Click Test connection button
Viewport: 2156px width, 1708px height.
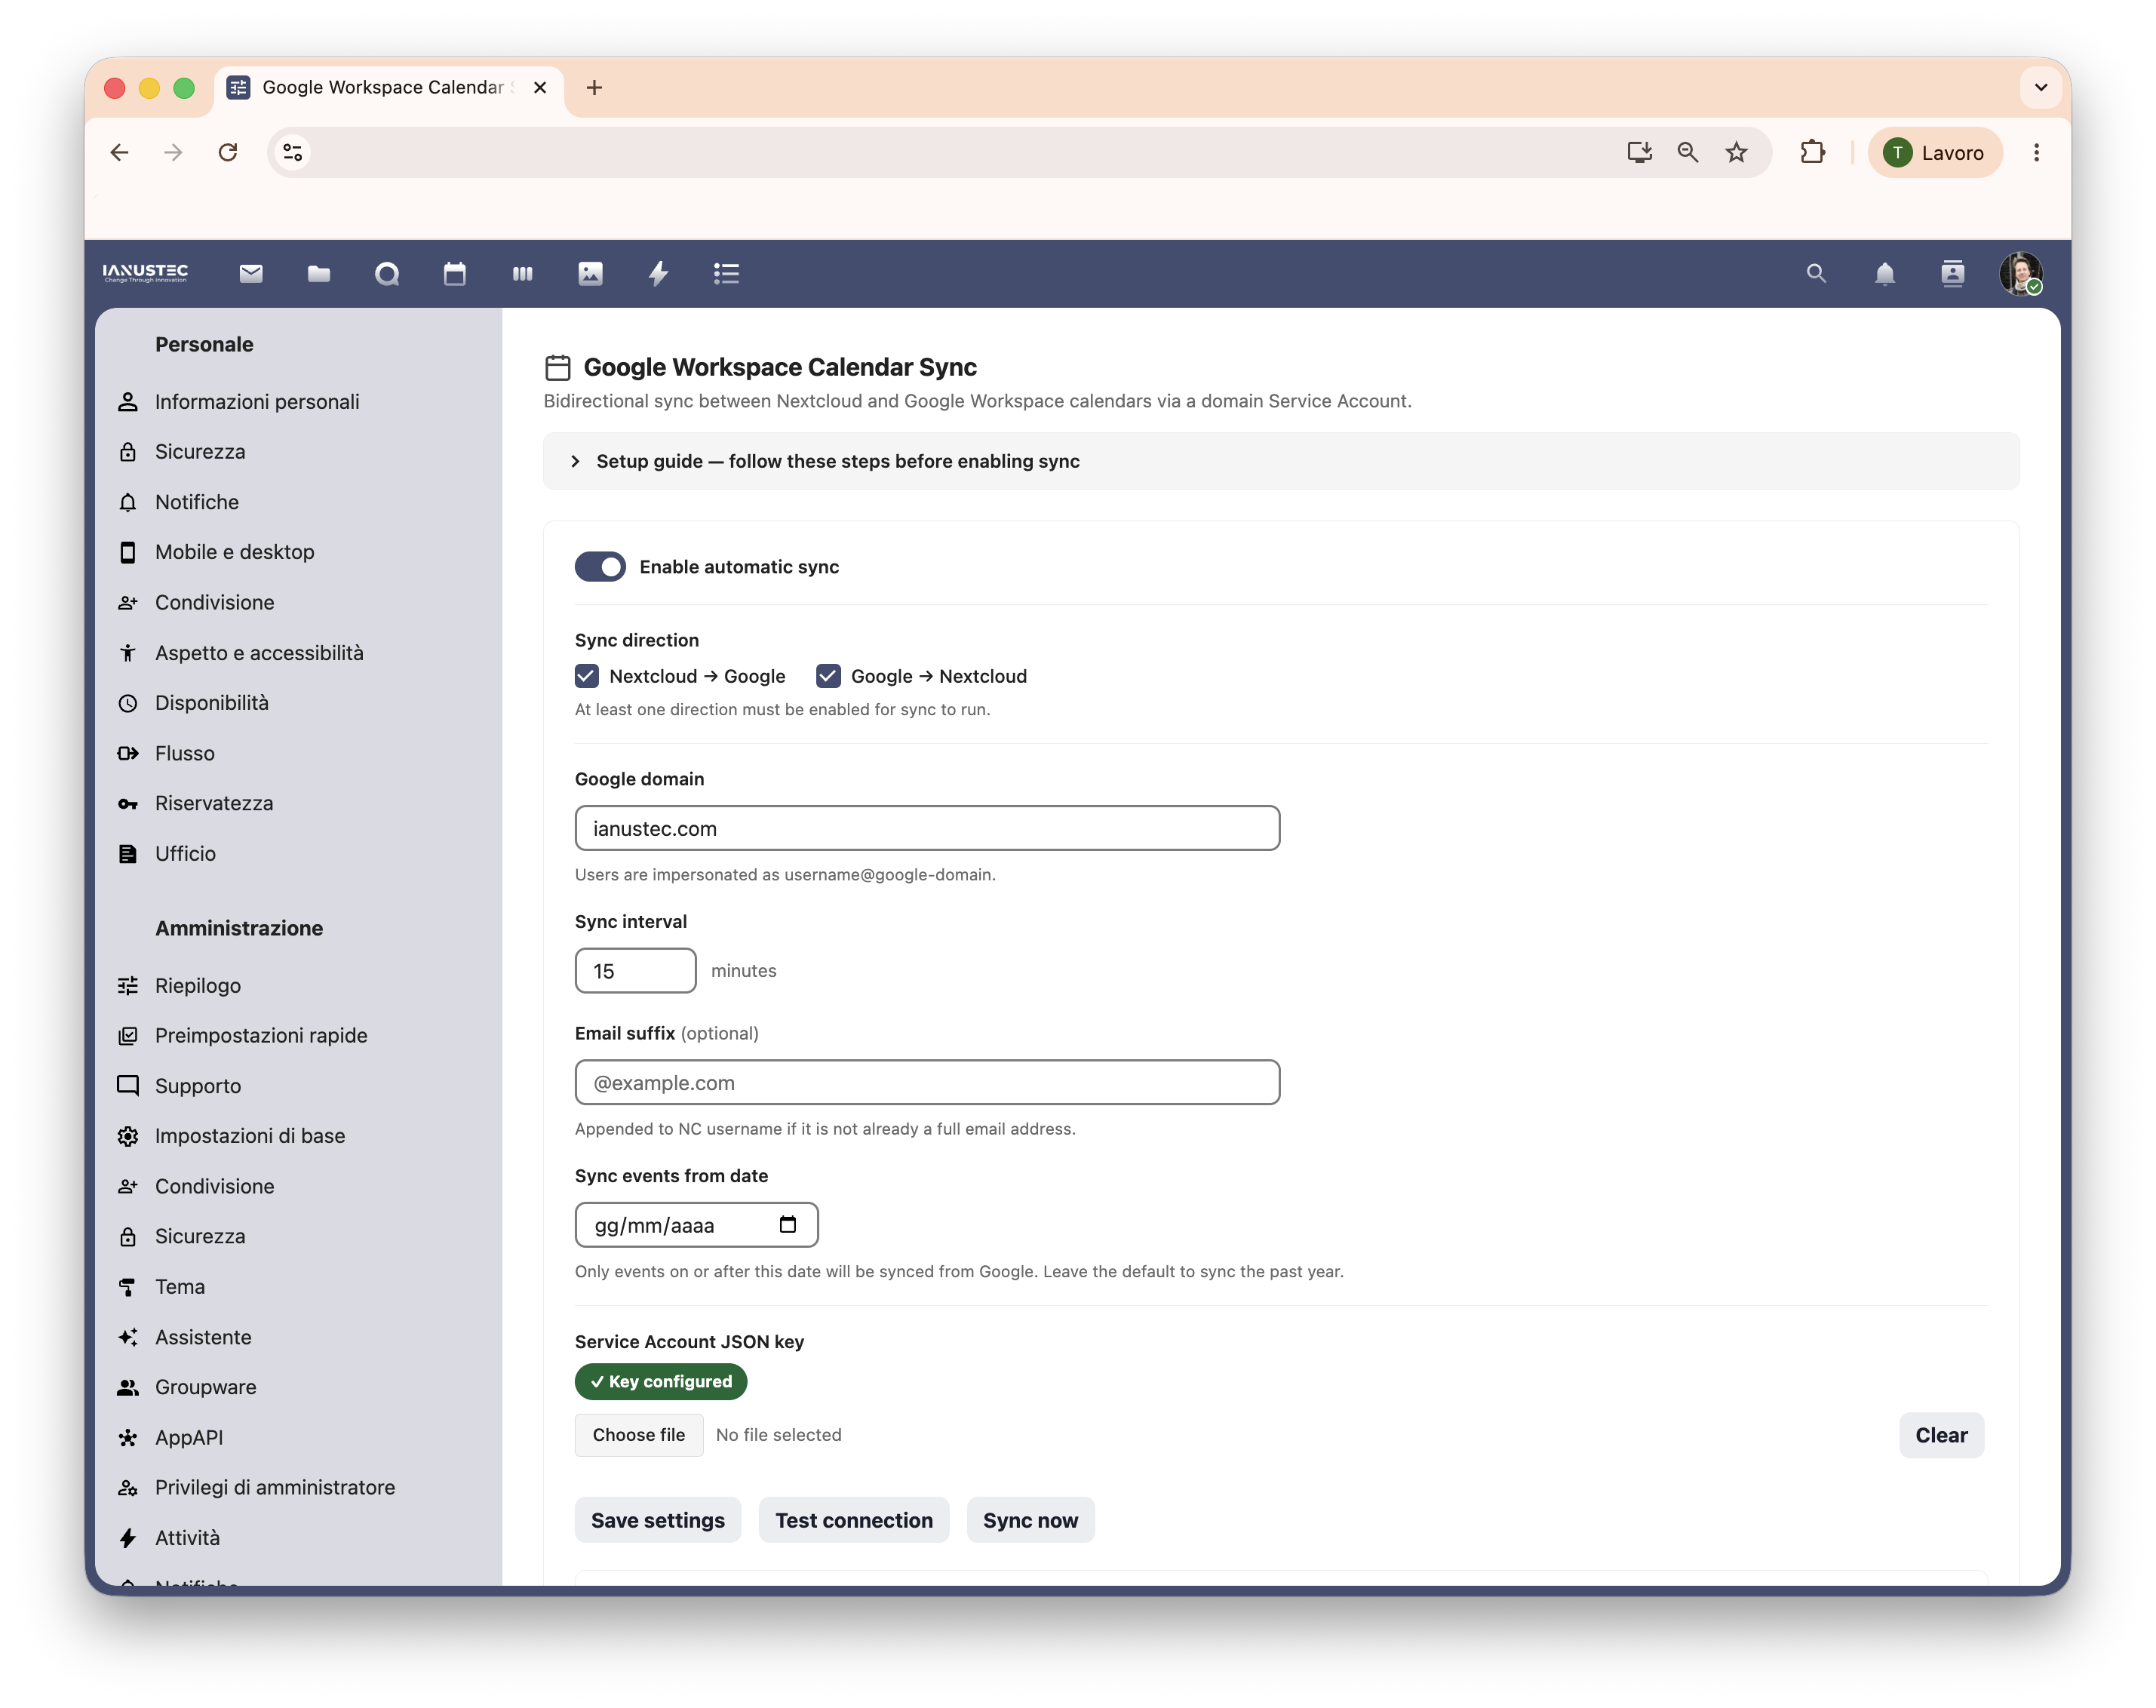click(x=854, y=1520)
